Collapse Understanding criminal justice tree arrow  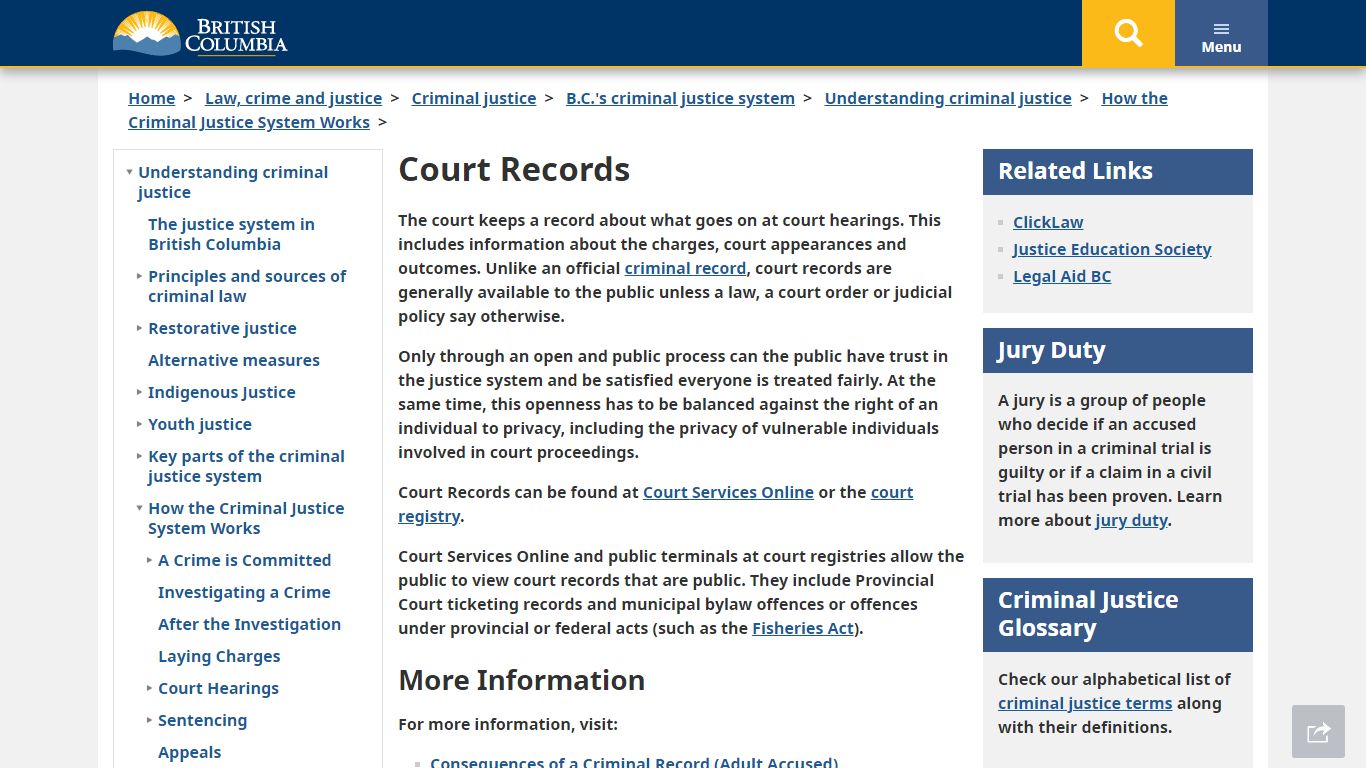coord(129,172)
